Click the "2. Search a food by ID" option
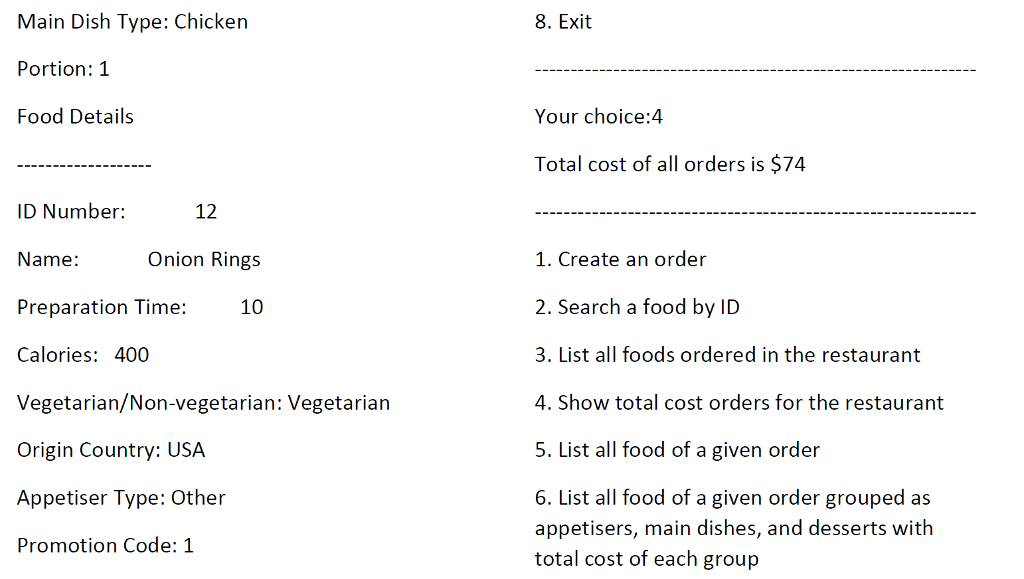This screenshot has height=579, width=1024. (x=637, y=307)
